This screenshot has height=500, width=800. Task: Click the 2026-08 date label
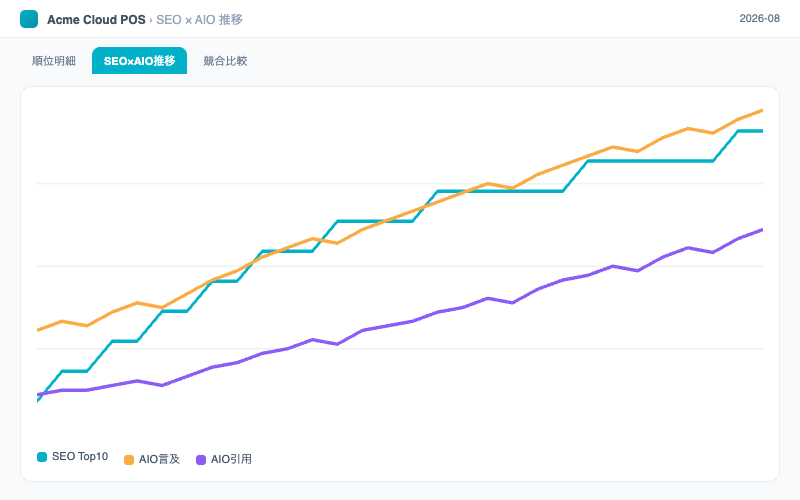[x=759, y=18]
